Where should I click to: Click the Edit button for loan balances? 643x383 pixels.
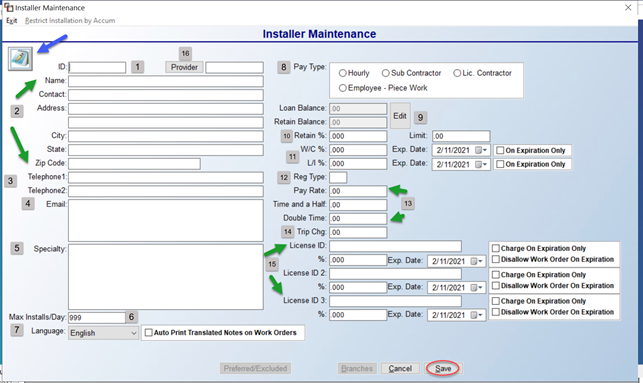point(400,116)
